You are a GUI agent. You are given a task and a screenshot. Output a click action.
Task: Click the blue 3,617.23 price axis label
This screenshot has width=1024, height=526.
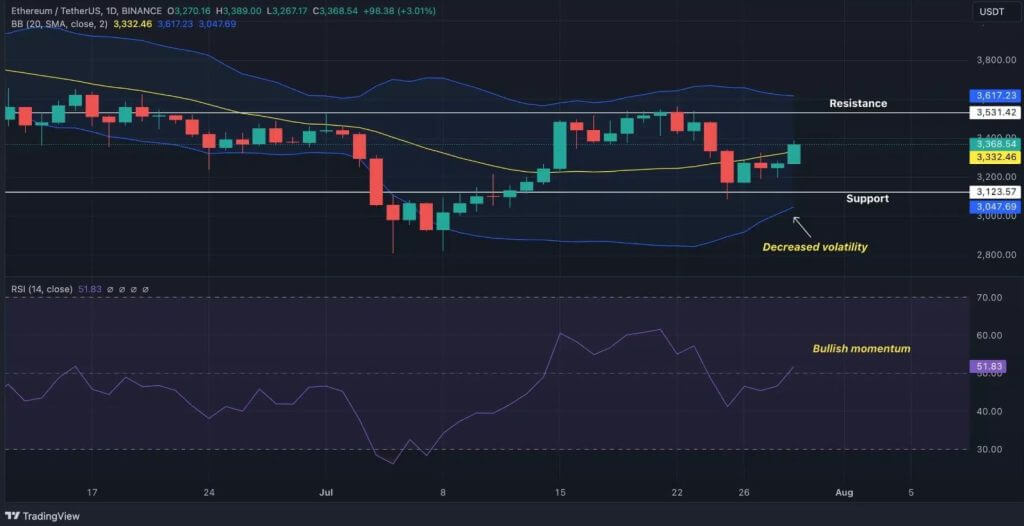click(995, 95)
